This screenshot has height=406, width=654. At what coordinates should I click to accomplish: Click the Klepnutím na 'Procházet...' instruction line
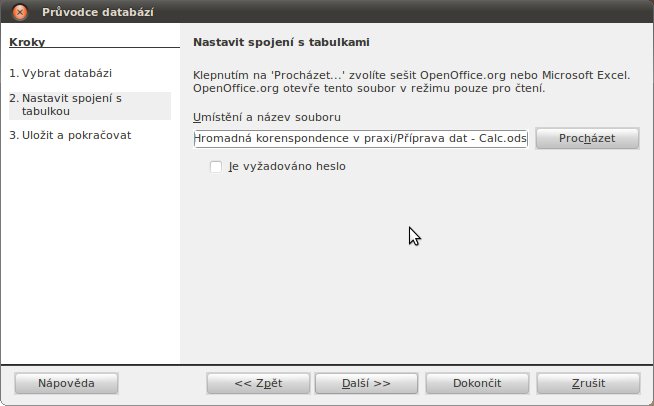point(411,75)
